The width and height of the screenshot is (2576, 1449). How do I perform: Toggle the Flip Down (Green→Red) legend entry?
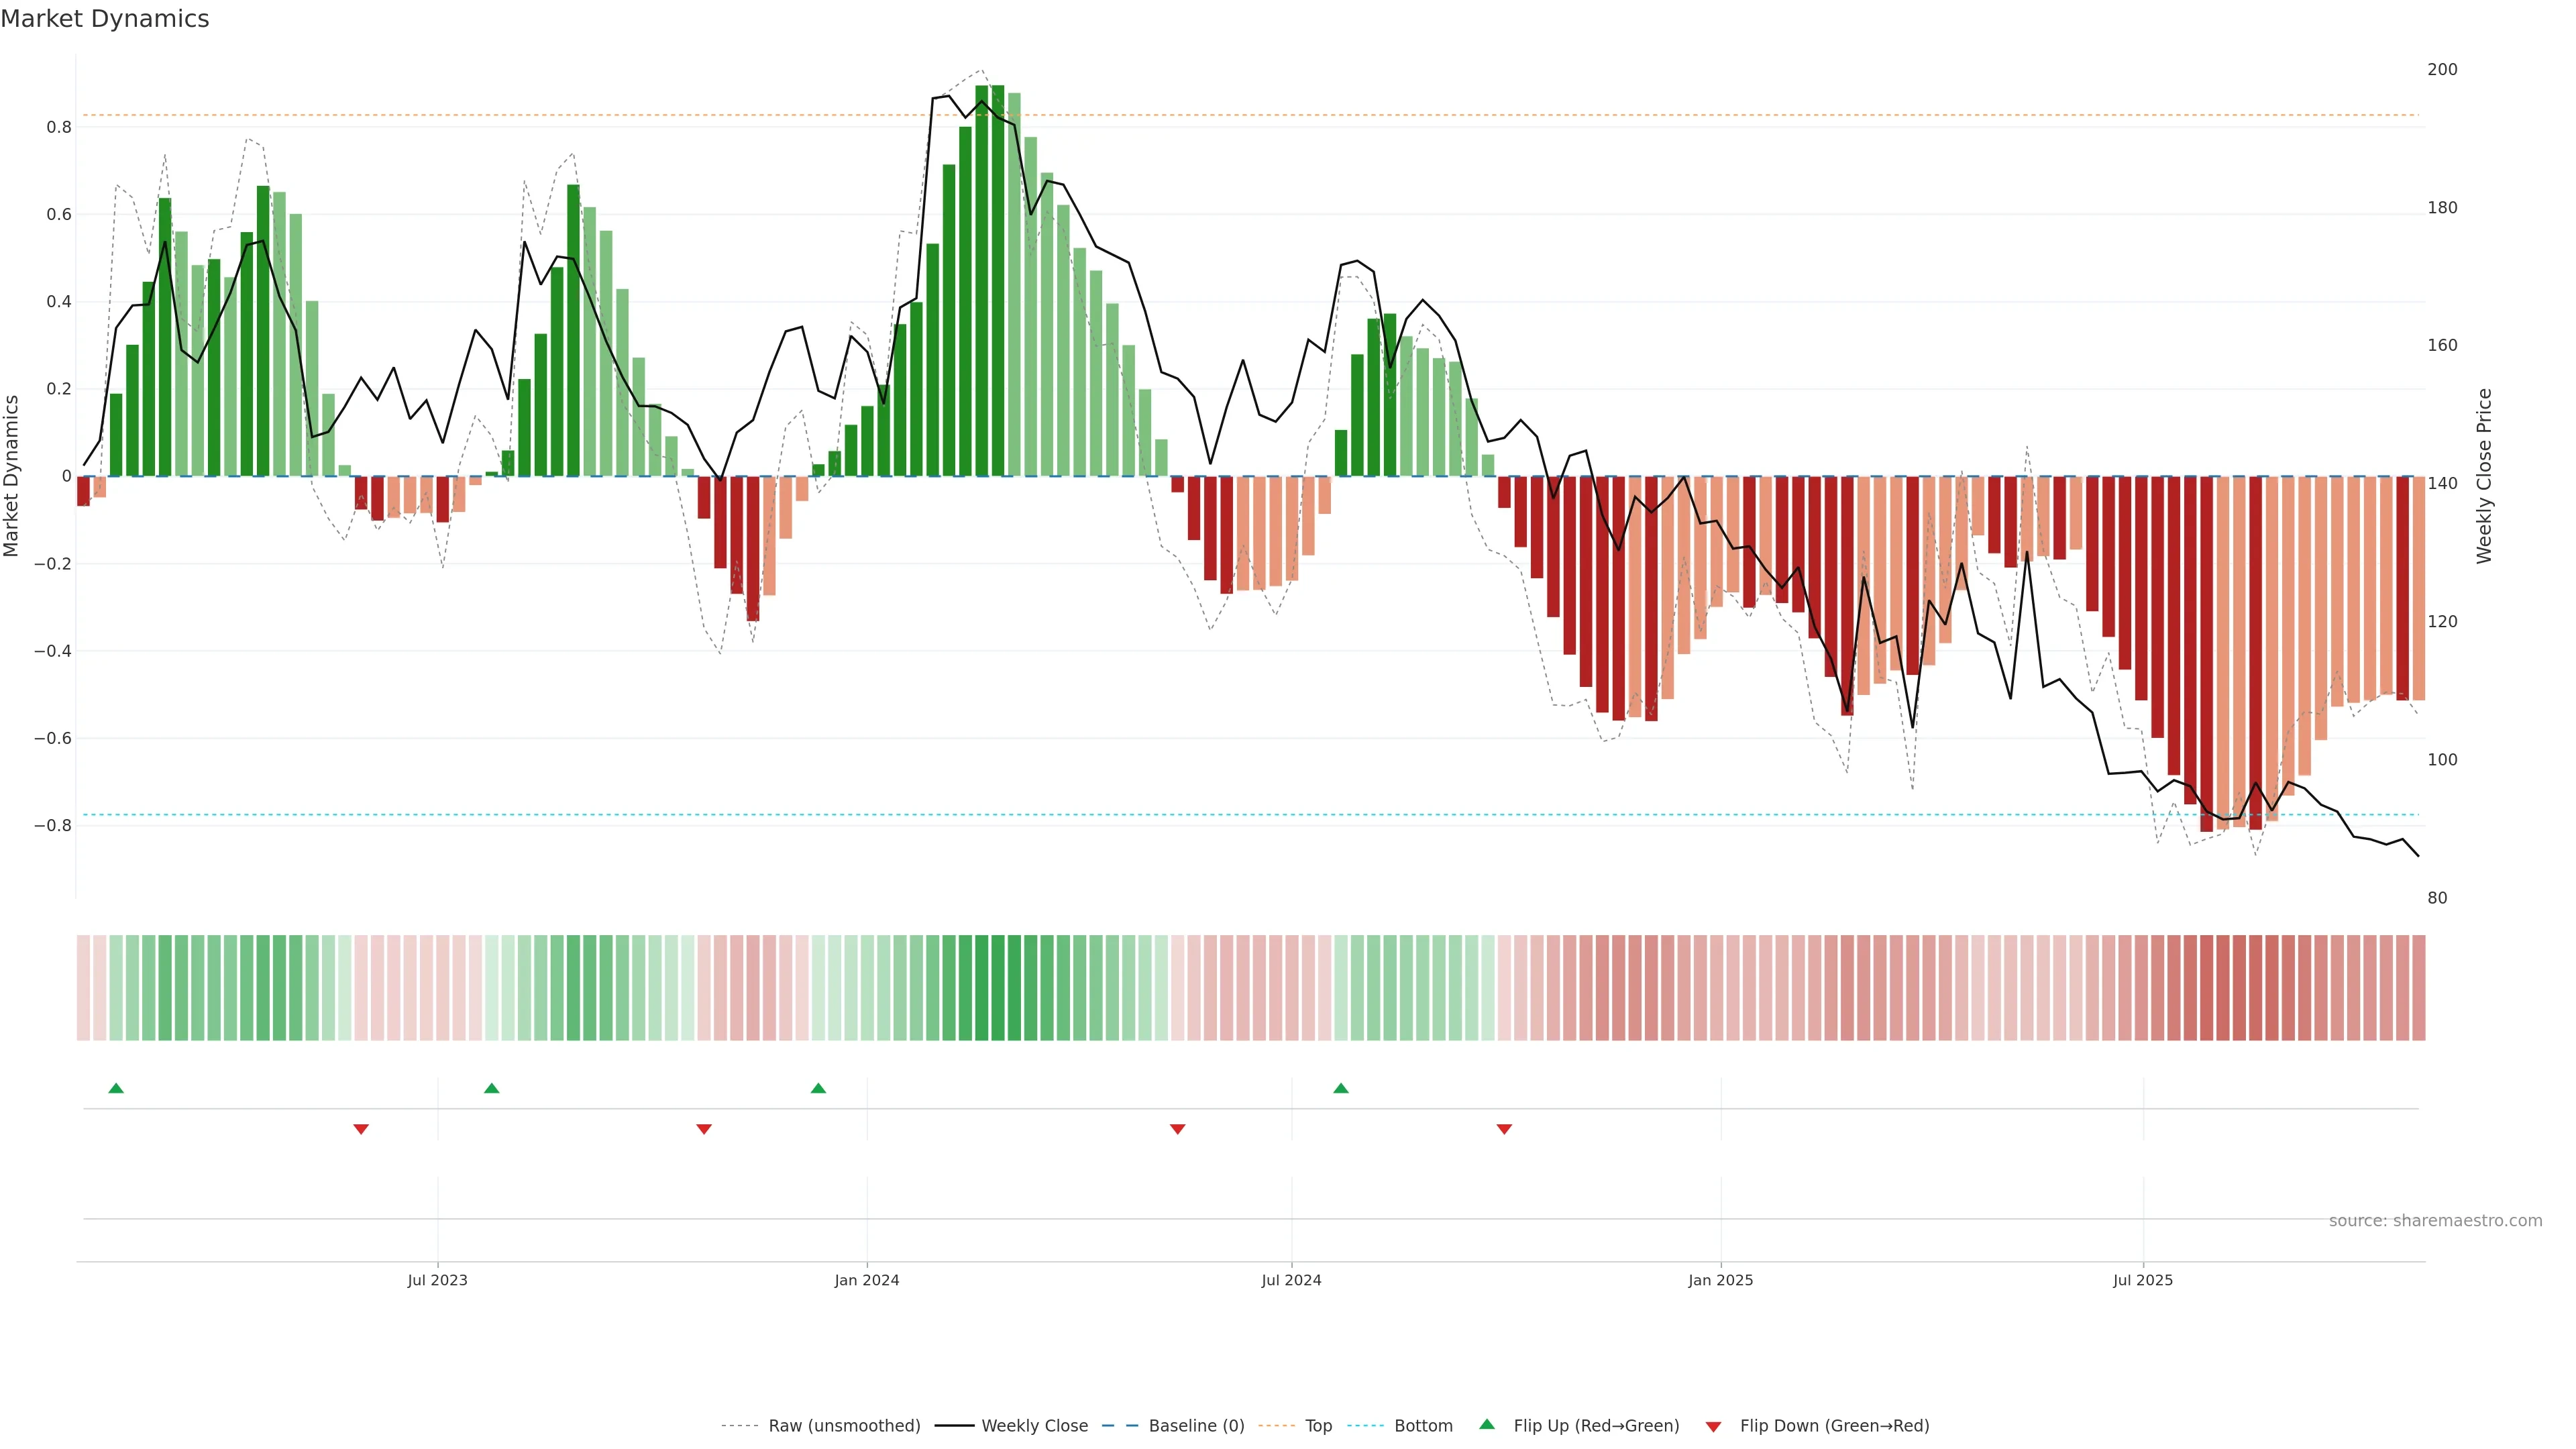click(1834, 1425)
